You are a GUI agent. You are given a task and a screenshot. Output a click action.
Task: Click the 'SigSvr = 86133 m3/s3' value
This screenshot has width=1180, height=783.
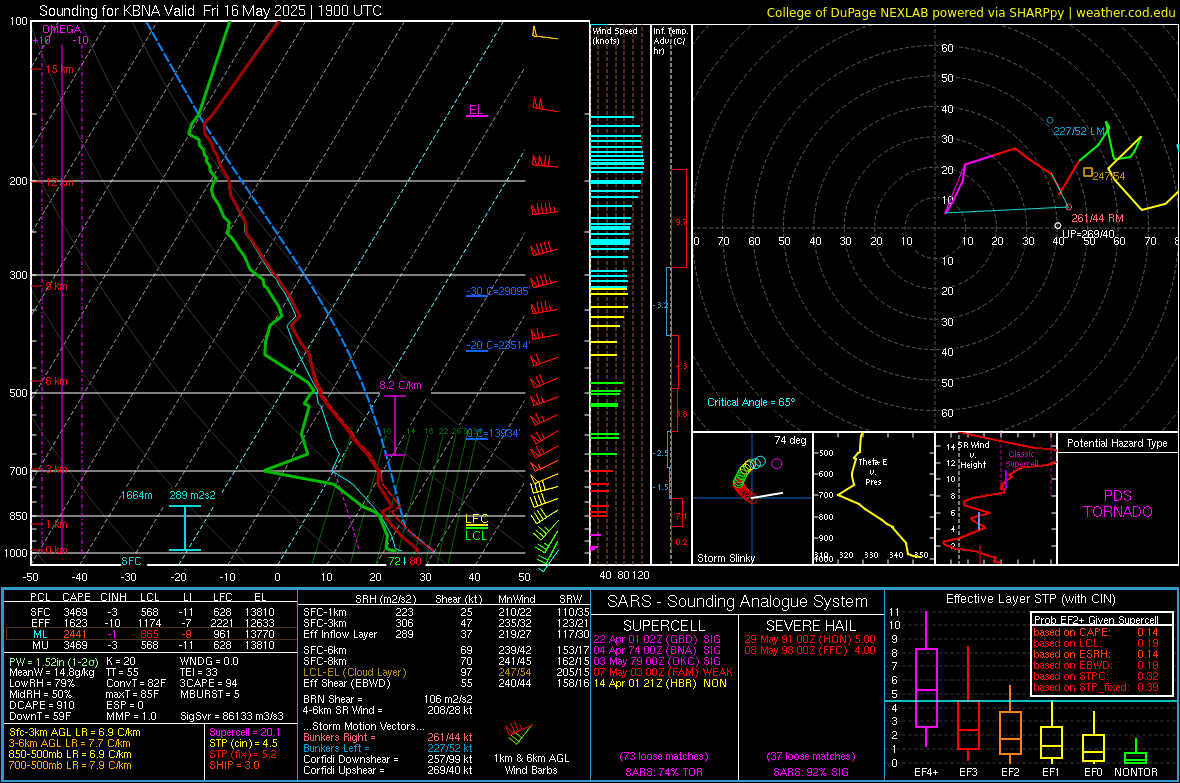[x=232, y=717]
